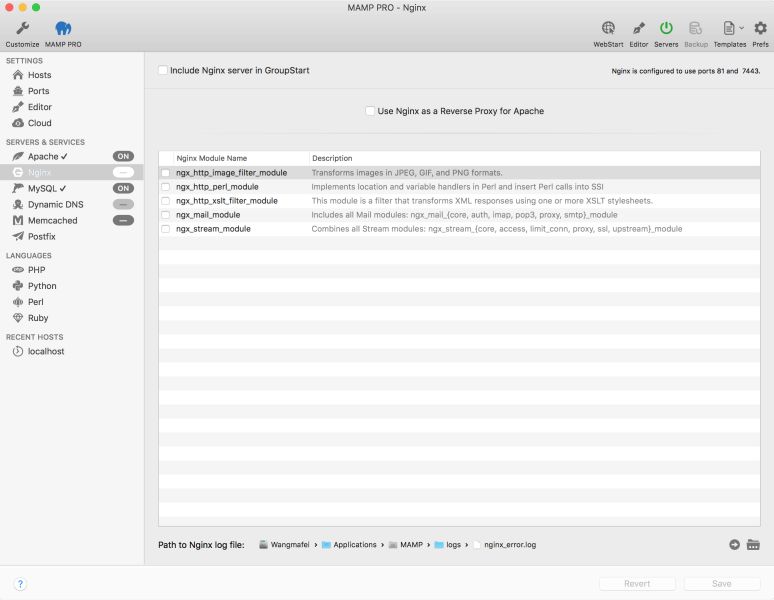
Task: Open Prefs gear icon
Action: click(760, 28)
